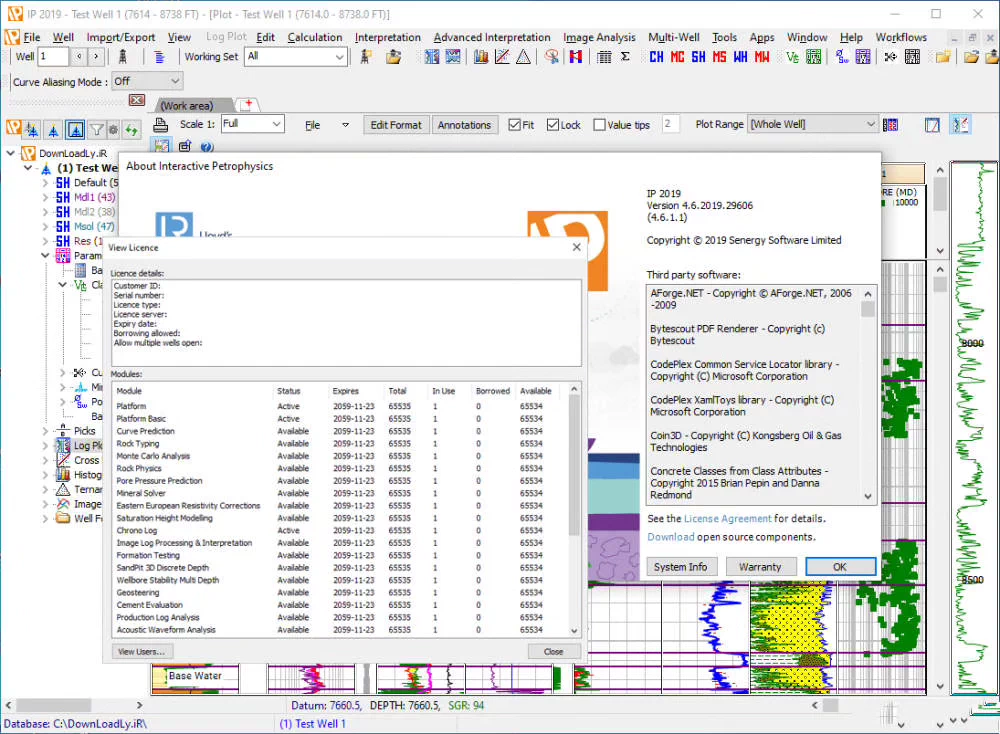Image resolution: width=1000 pixels, height=734 pixels.
Task: Collapse the DownLoadLy.iR database tree node
Action: (x=11, y=153)
